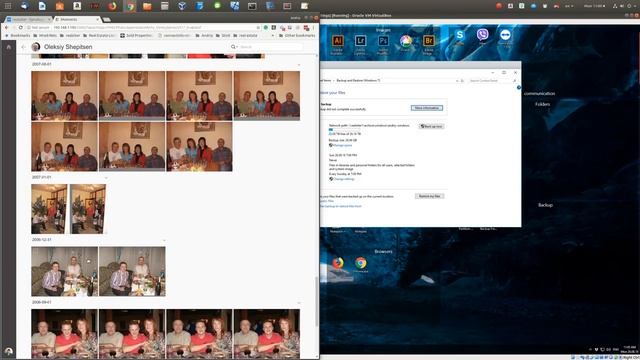Screen dimensions: 640x360
Task: Open the Real Estate bookmarks folder
Action: pos(99,36)
